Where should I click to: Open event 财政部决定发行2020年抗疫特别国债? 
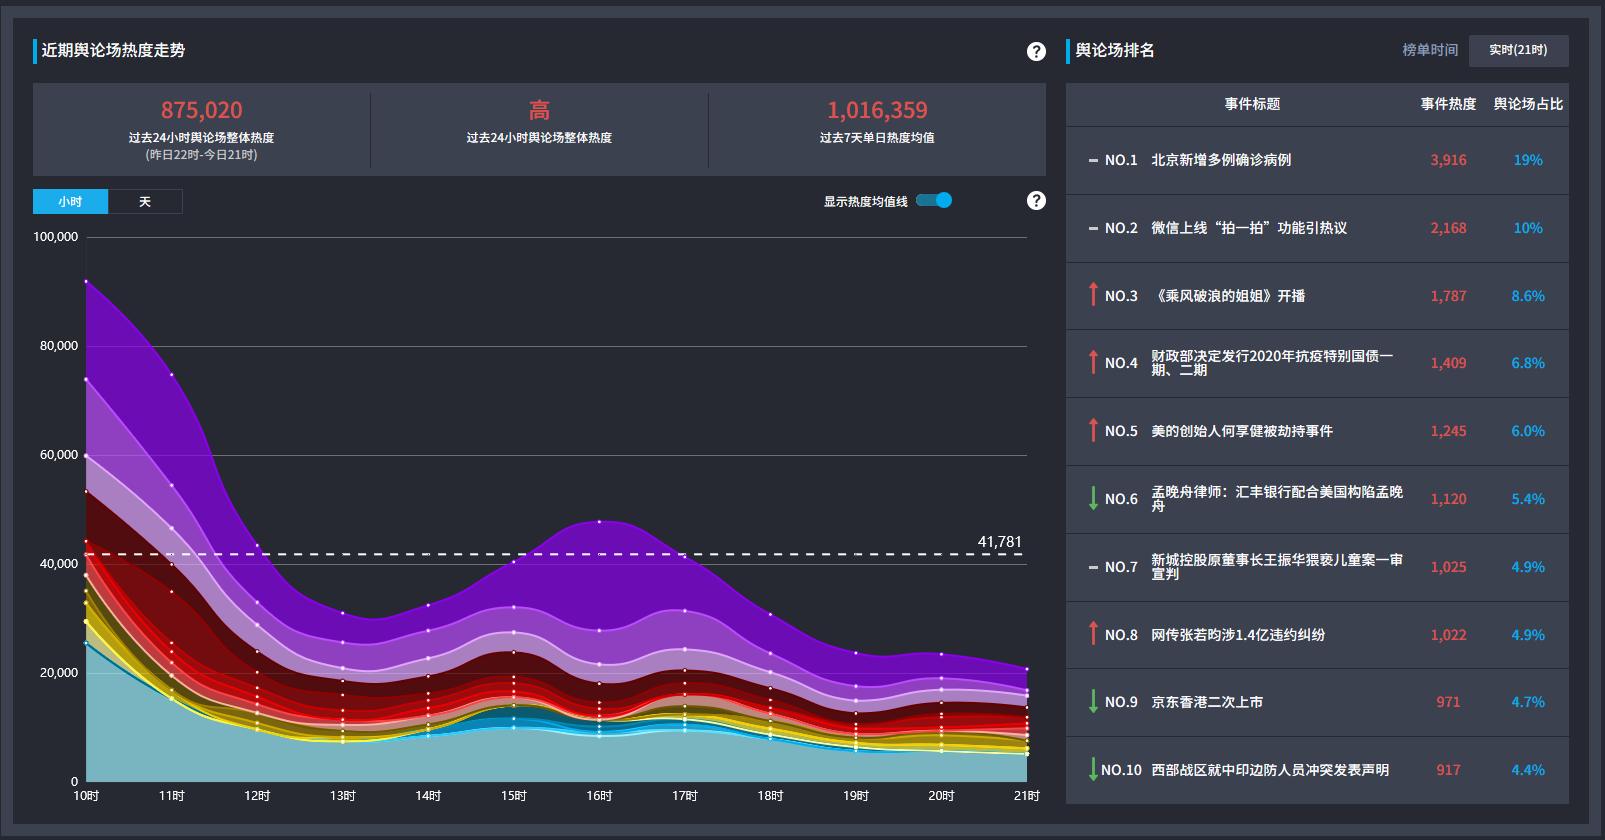pyautogui.click(x=1272, y=363)
